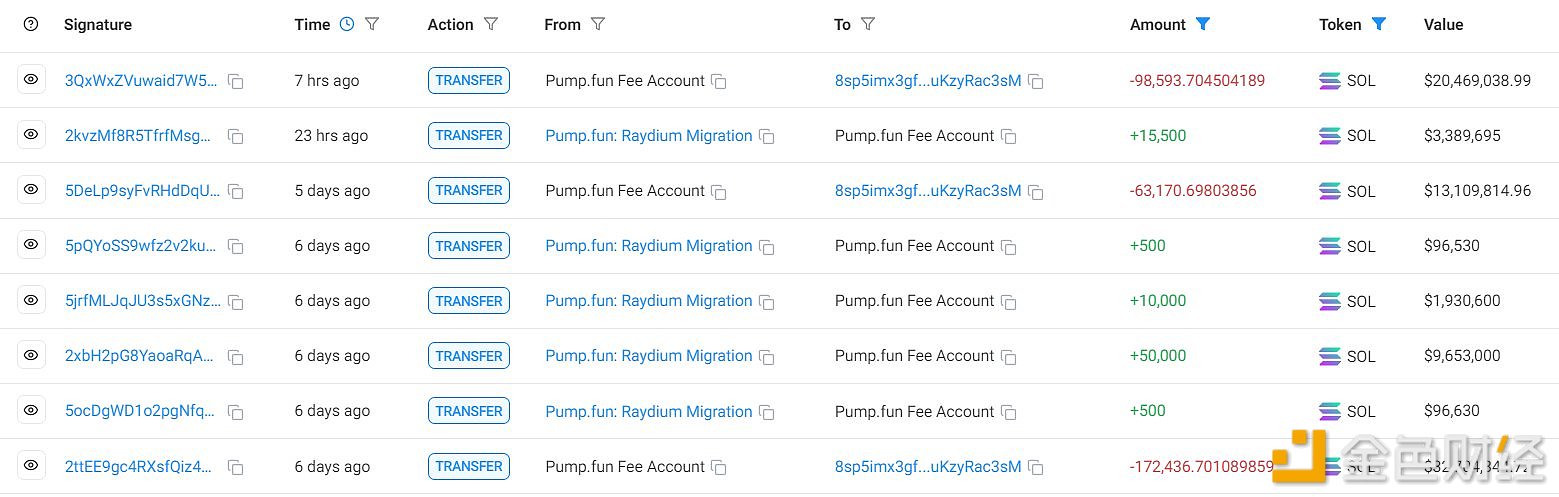This screenshot has height=497, width=1559.
Task: Copy the Raydium Migration address in second row
Action: tap(767, 137)
